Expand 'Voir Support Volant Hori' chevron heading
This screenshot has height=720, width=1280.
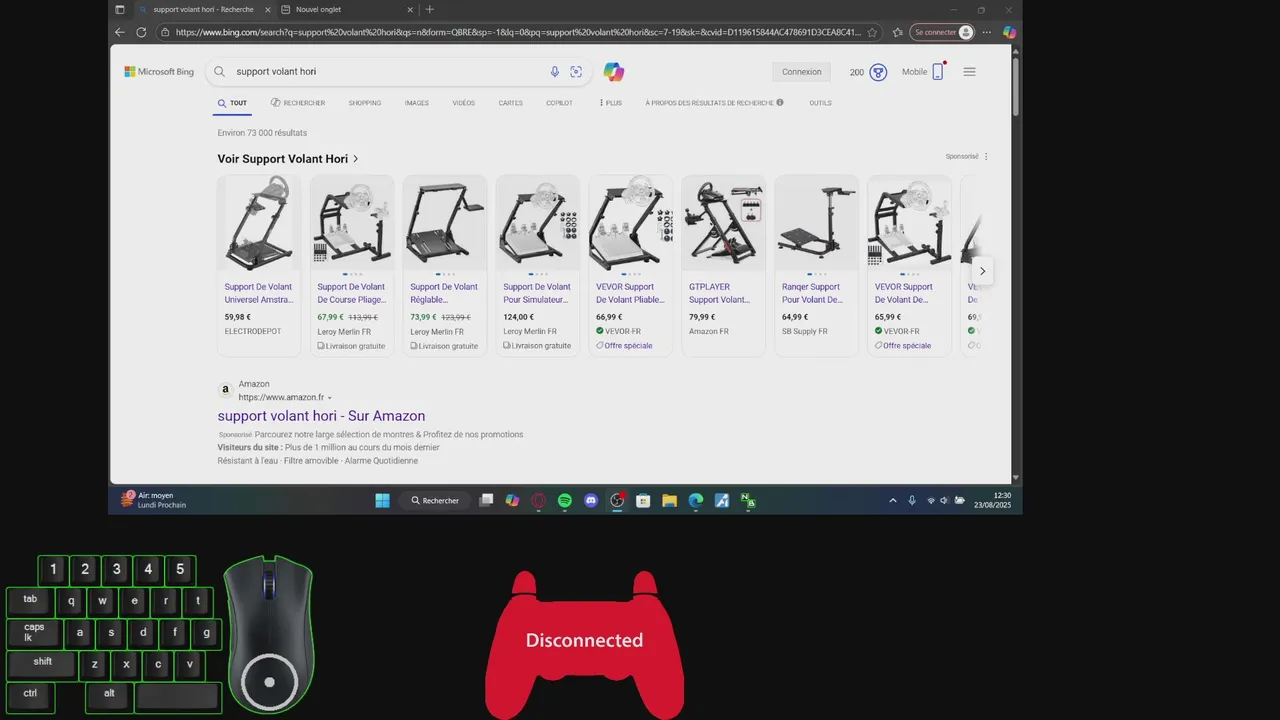pos(288,159)
